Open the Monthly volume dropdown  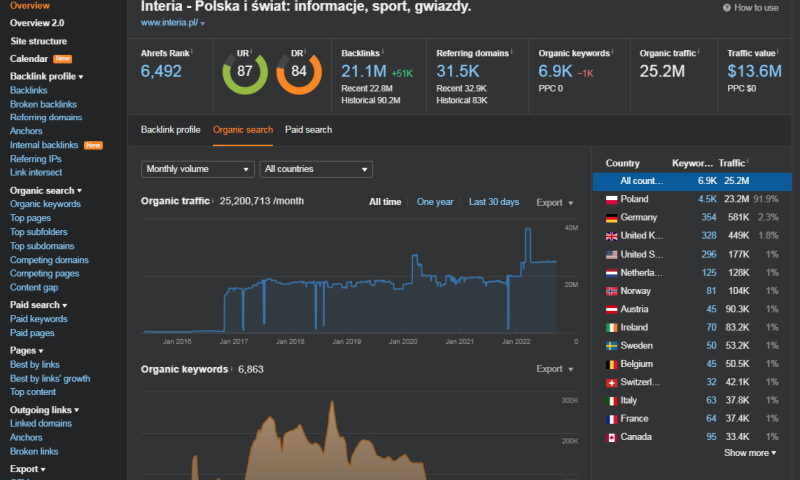point(197,169)
